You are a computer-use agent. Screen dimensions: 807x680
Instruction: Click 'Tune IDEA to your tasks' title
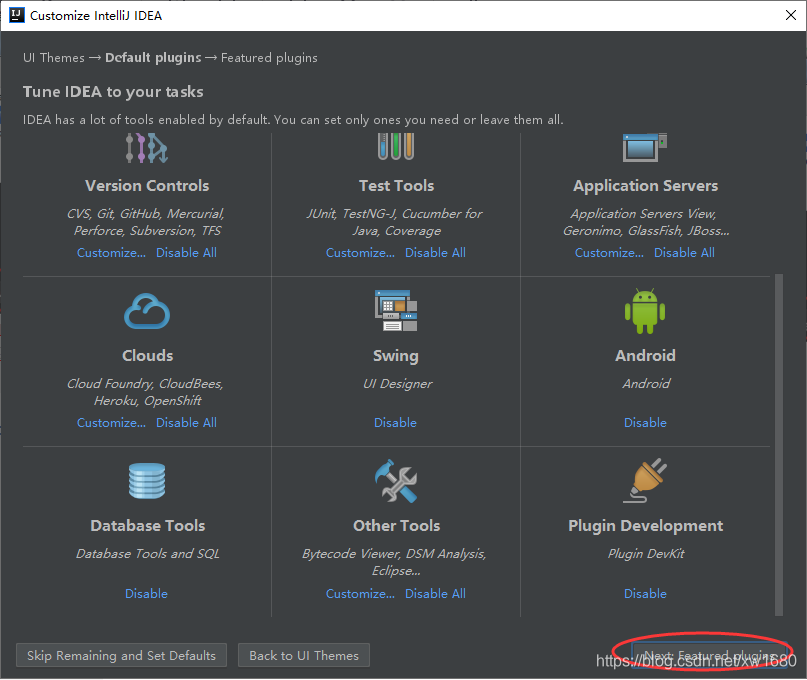click(113, 92)
